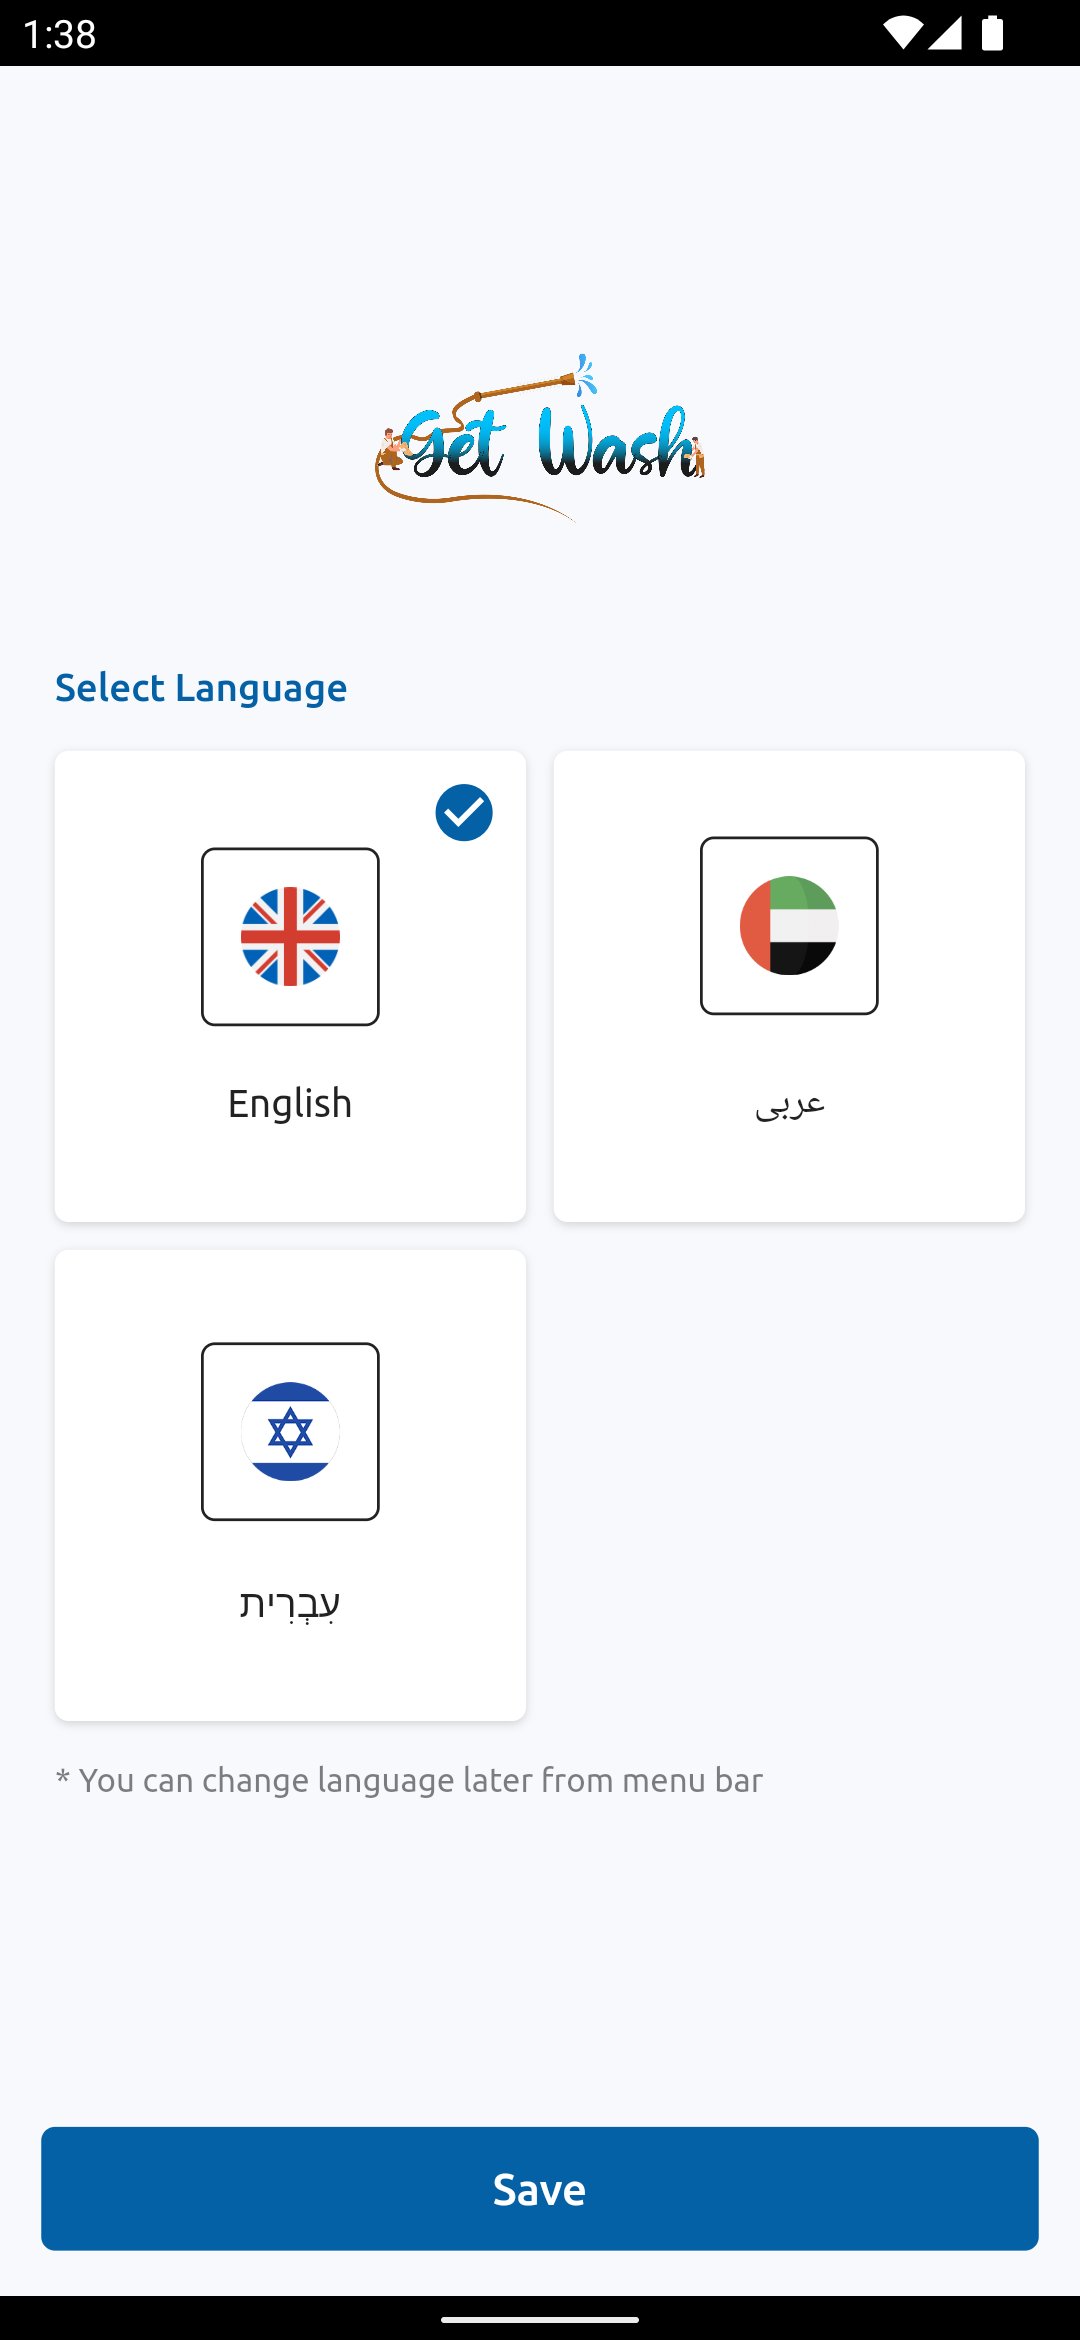1080x2340 pixels.
Task: Tap the cellular signal icon
Action: coord(945,33)
